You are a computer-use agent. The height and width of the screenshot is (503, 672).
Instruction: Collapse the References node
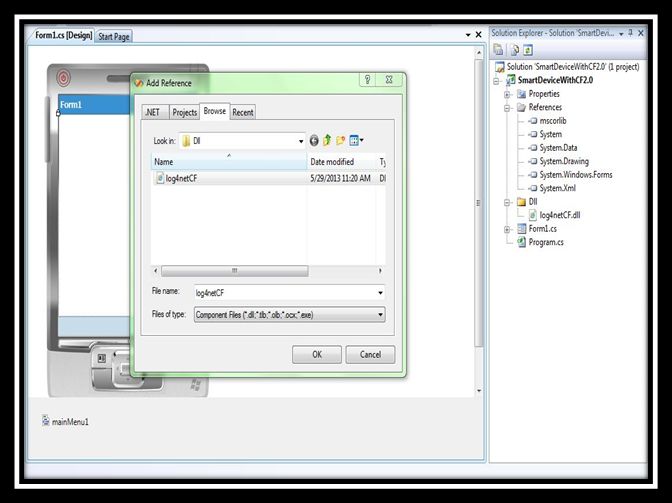point(507,108)
